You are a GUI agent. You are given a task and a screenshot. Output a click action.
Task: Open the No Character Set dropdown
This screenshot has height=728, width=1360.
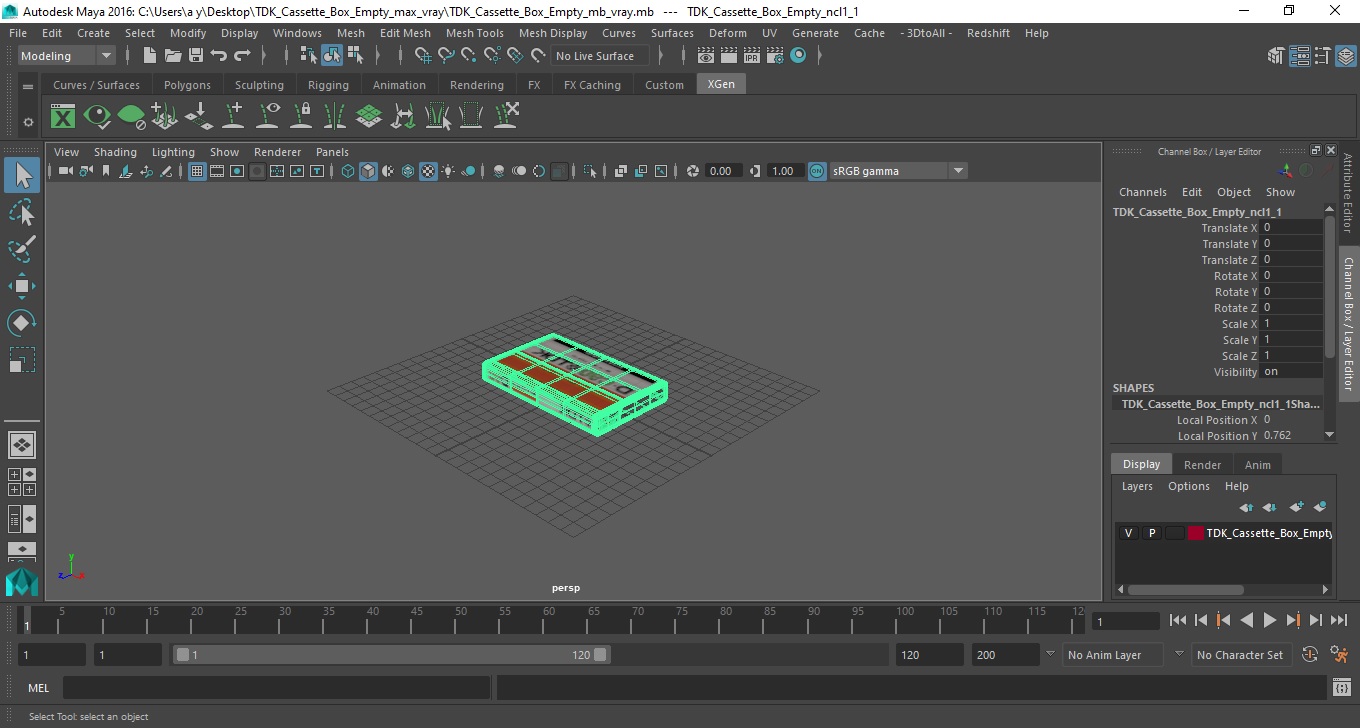[x=1240, y=655]
